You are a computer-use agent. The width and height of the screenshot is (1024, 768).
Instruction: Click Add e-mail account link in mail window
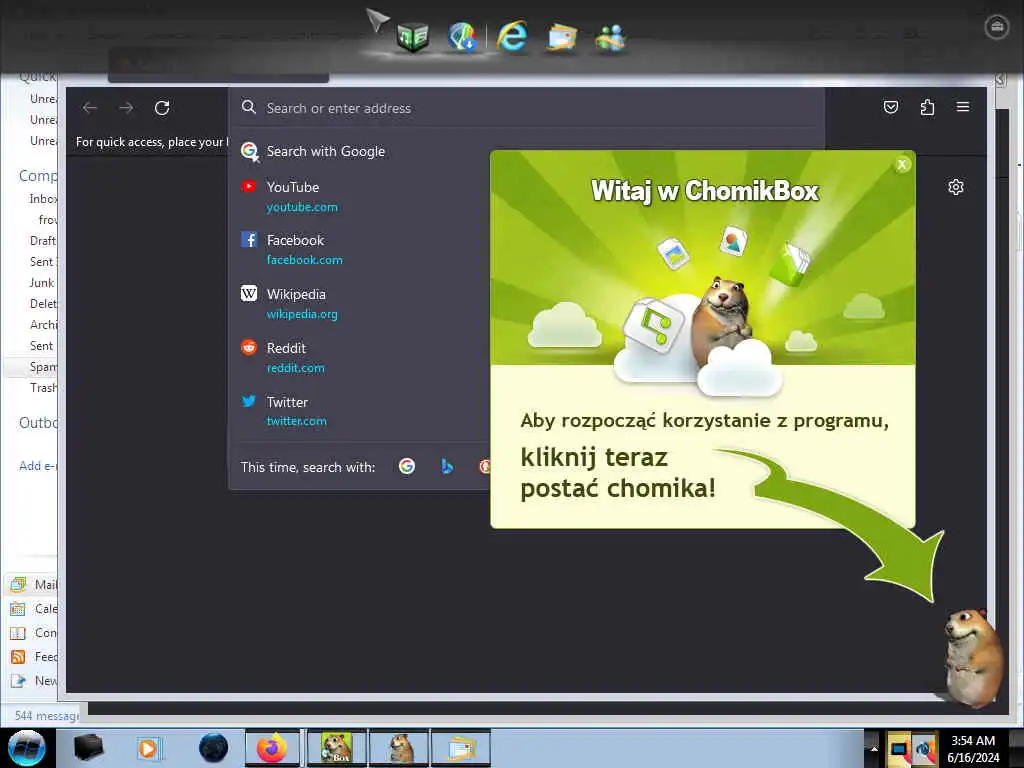click(x=38, y=466)
